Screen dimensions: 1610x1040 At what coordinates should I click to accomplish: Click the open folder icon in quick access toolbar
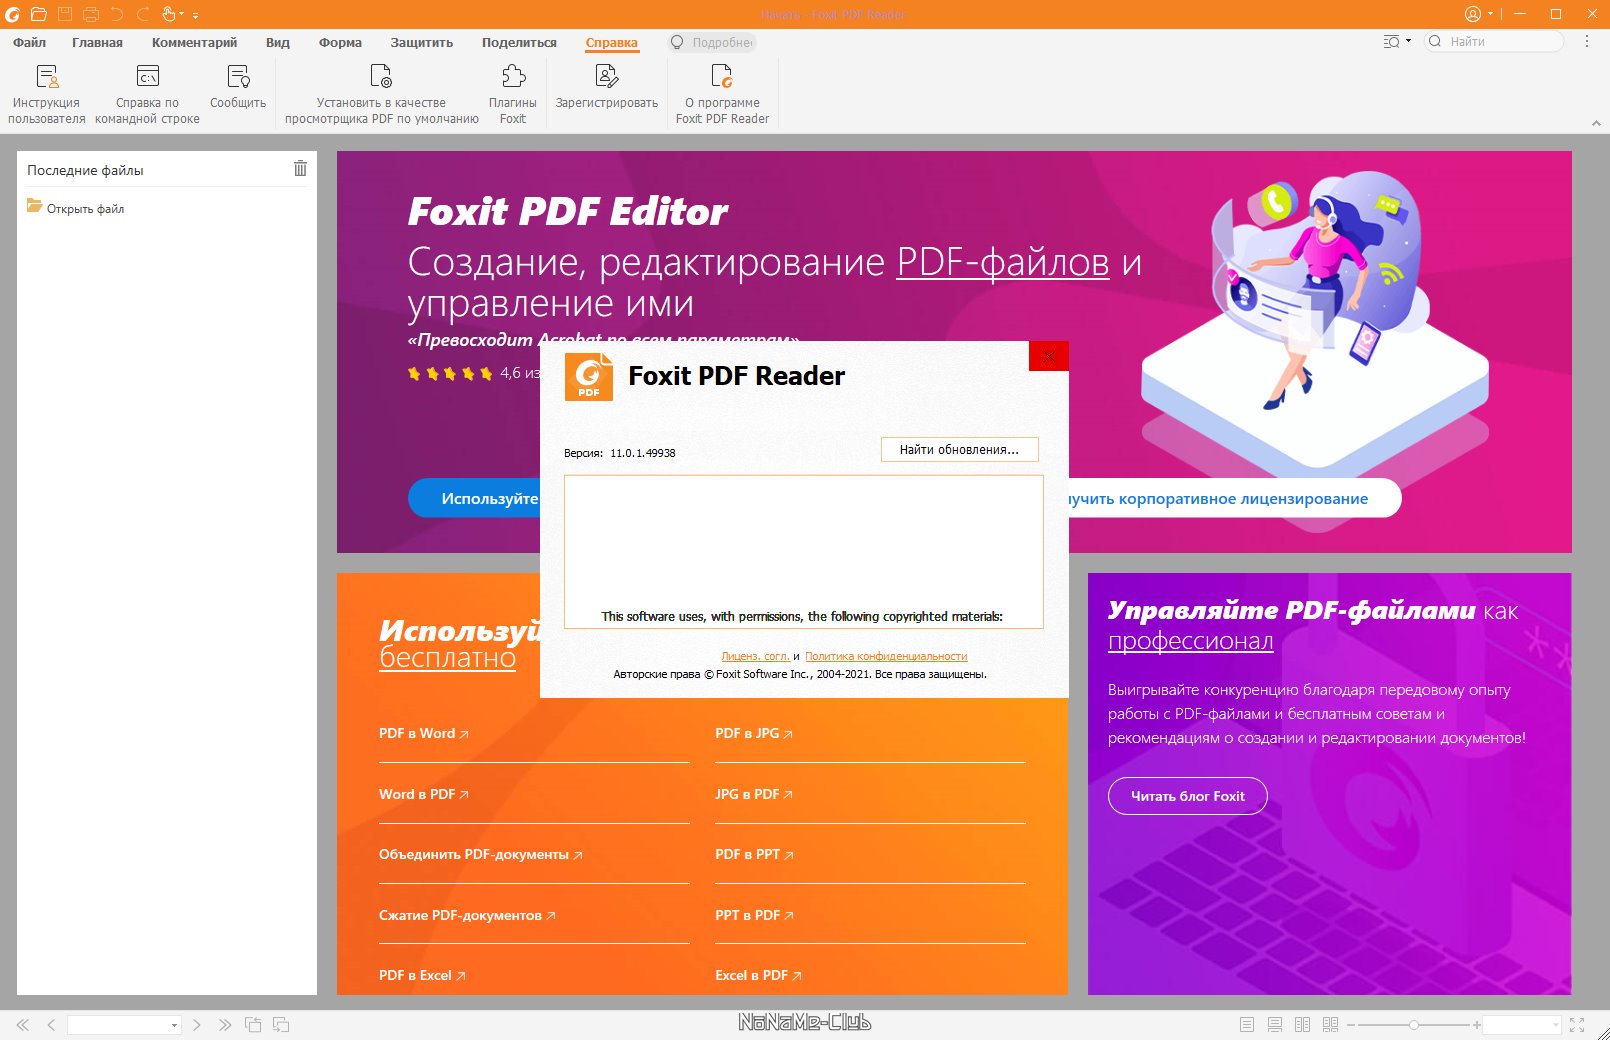pyautogui.click(x=39, y=14)
